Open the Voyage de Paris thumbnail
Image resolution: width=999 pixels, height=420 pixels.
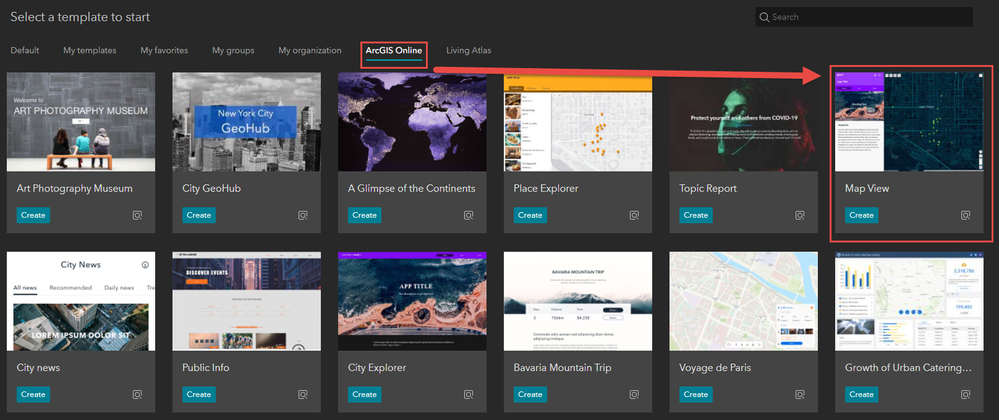pos(744,301)
